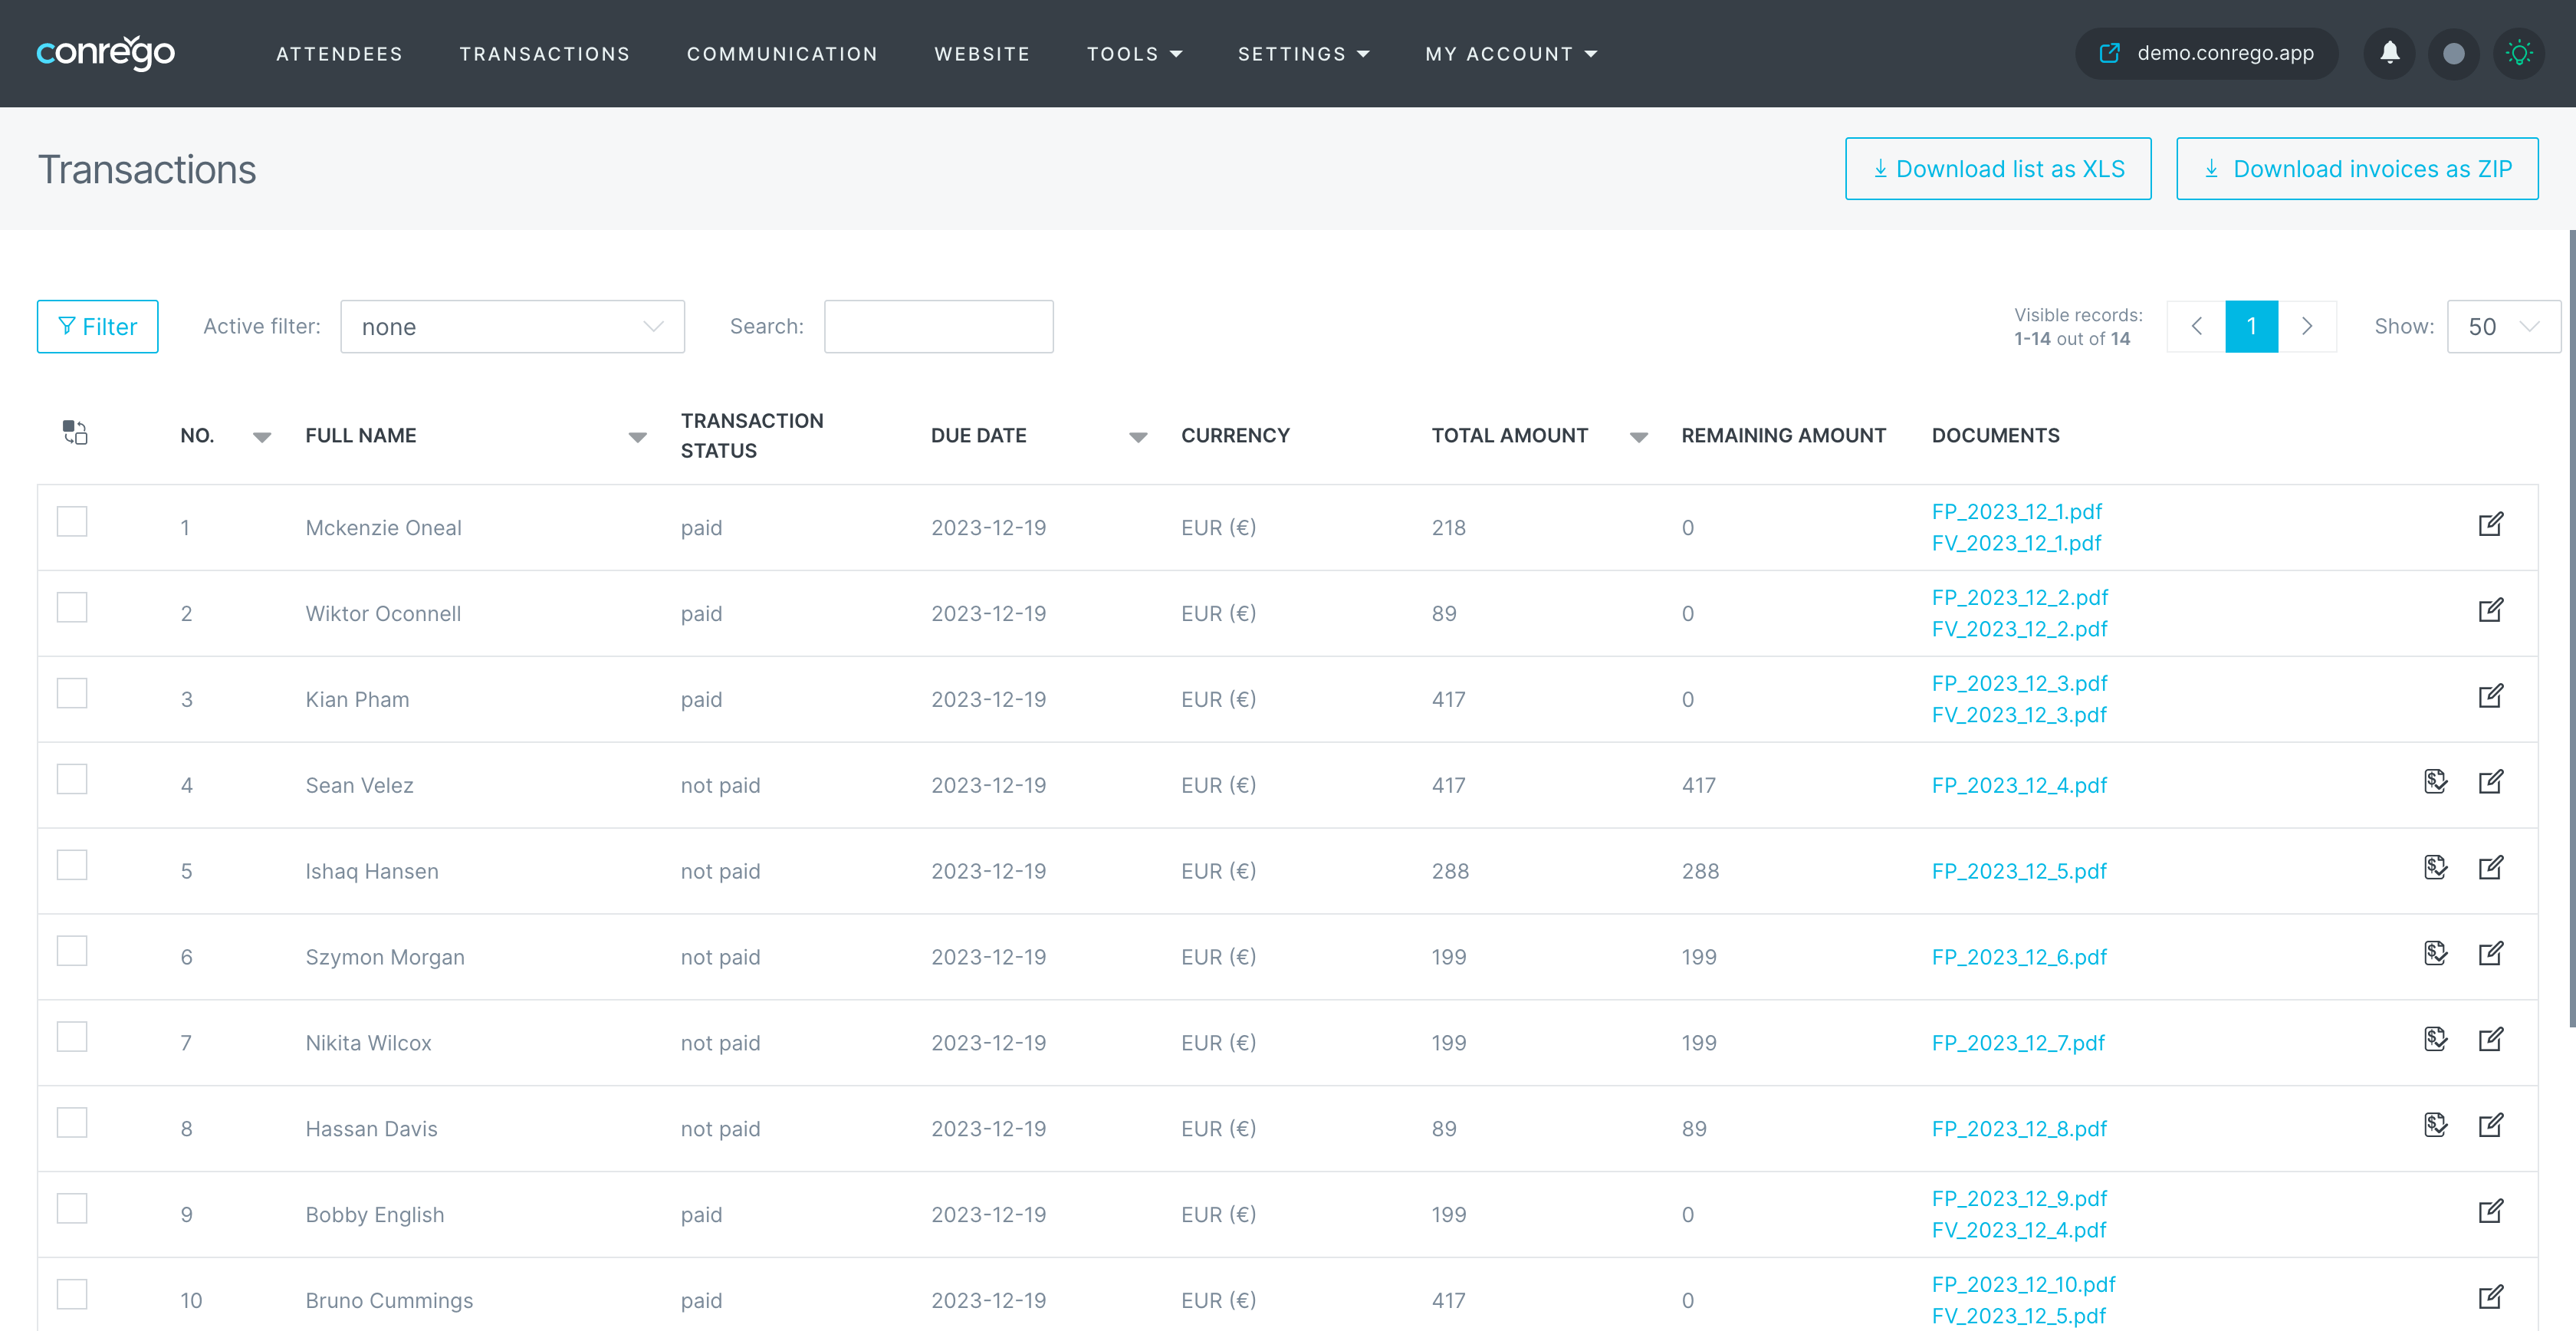Sort by the Due Date column arrow
This screenshot has width=2576, height=1331.
[x=1137, y=437]
